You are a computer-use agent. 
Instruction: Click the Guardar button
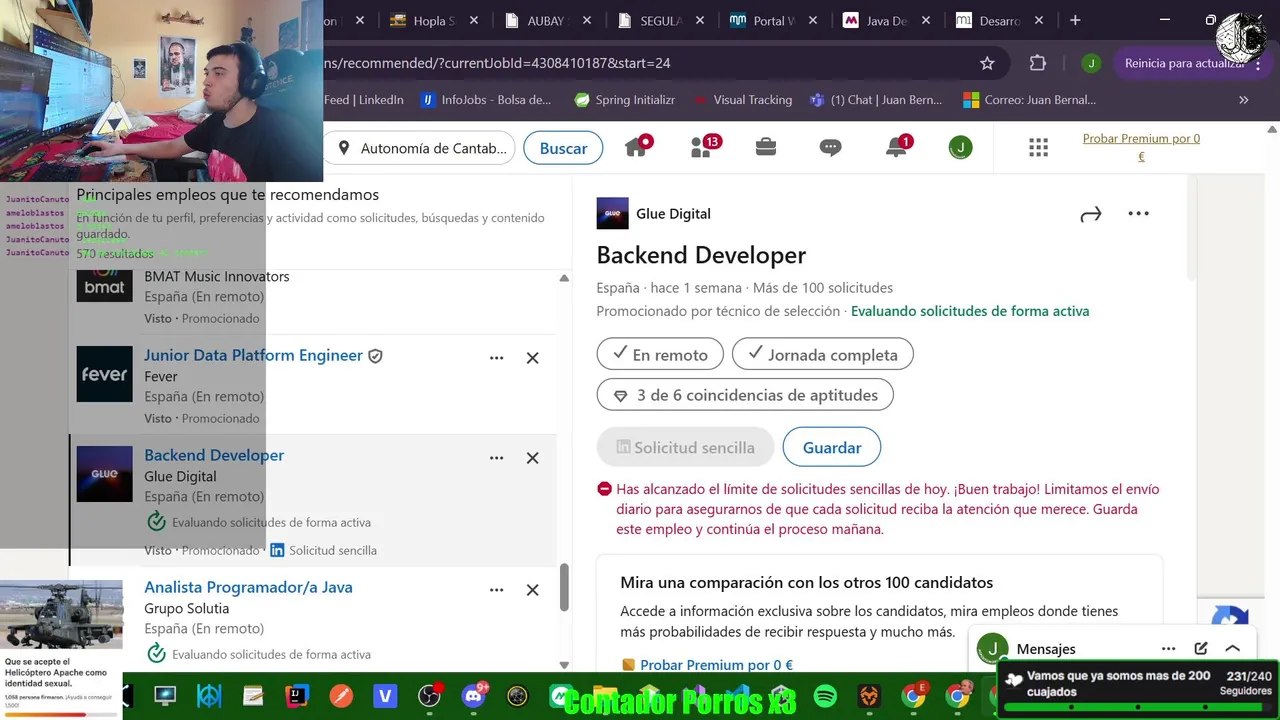pyautogui.click(x=831, y=447)
